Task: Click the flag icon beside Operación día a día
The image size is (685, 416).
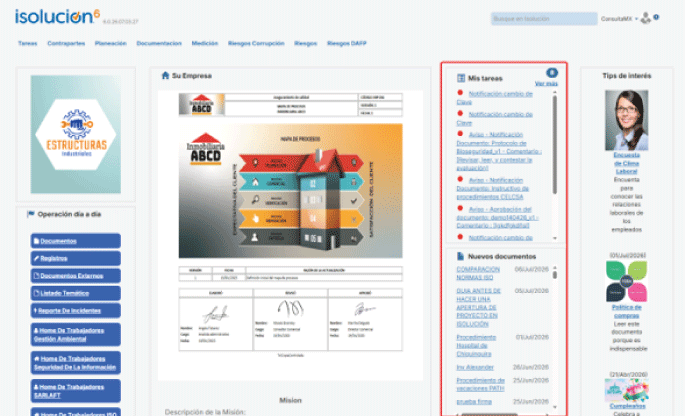Action: [x=31, y=214]
